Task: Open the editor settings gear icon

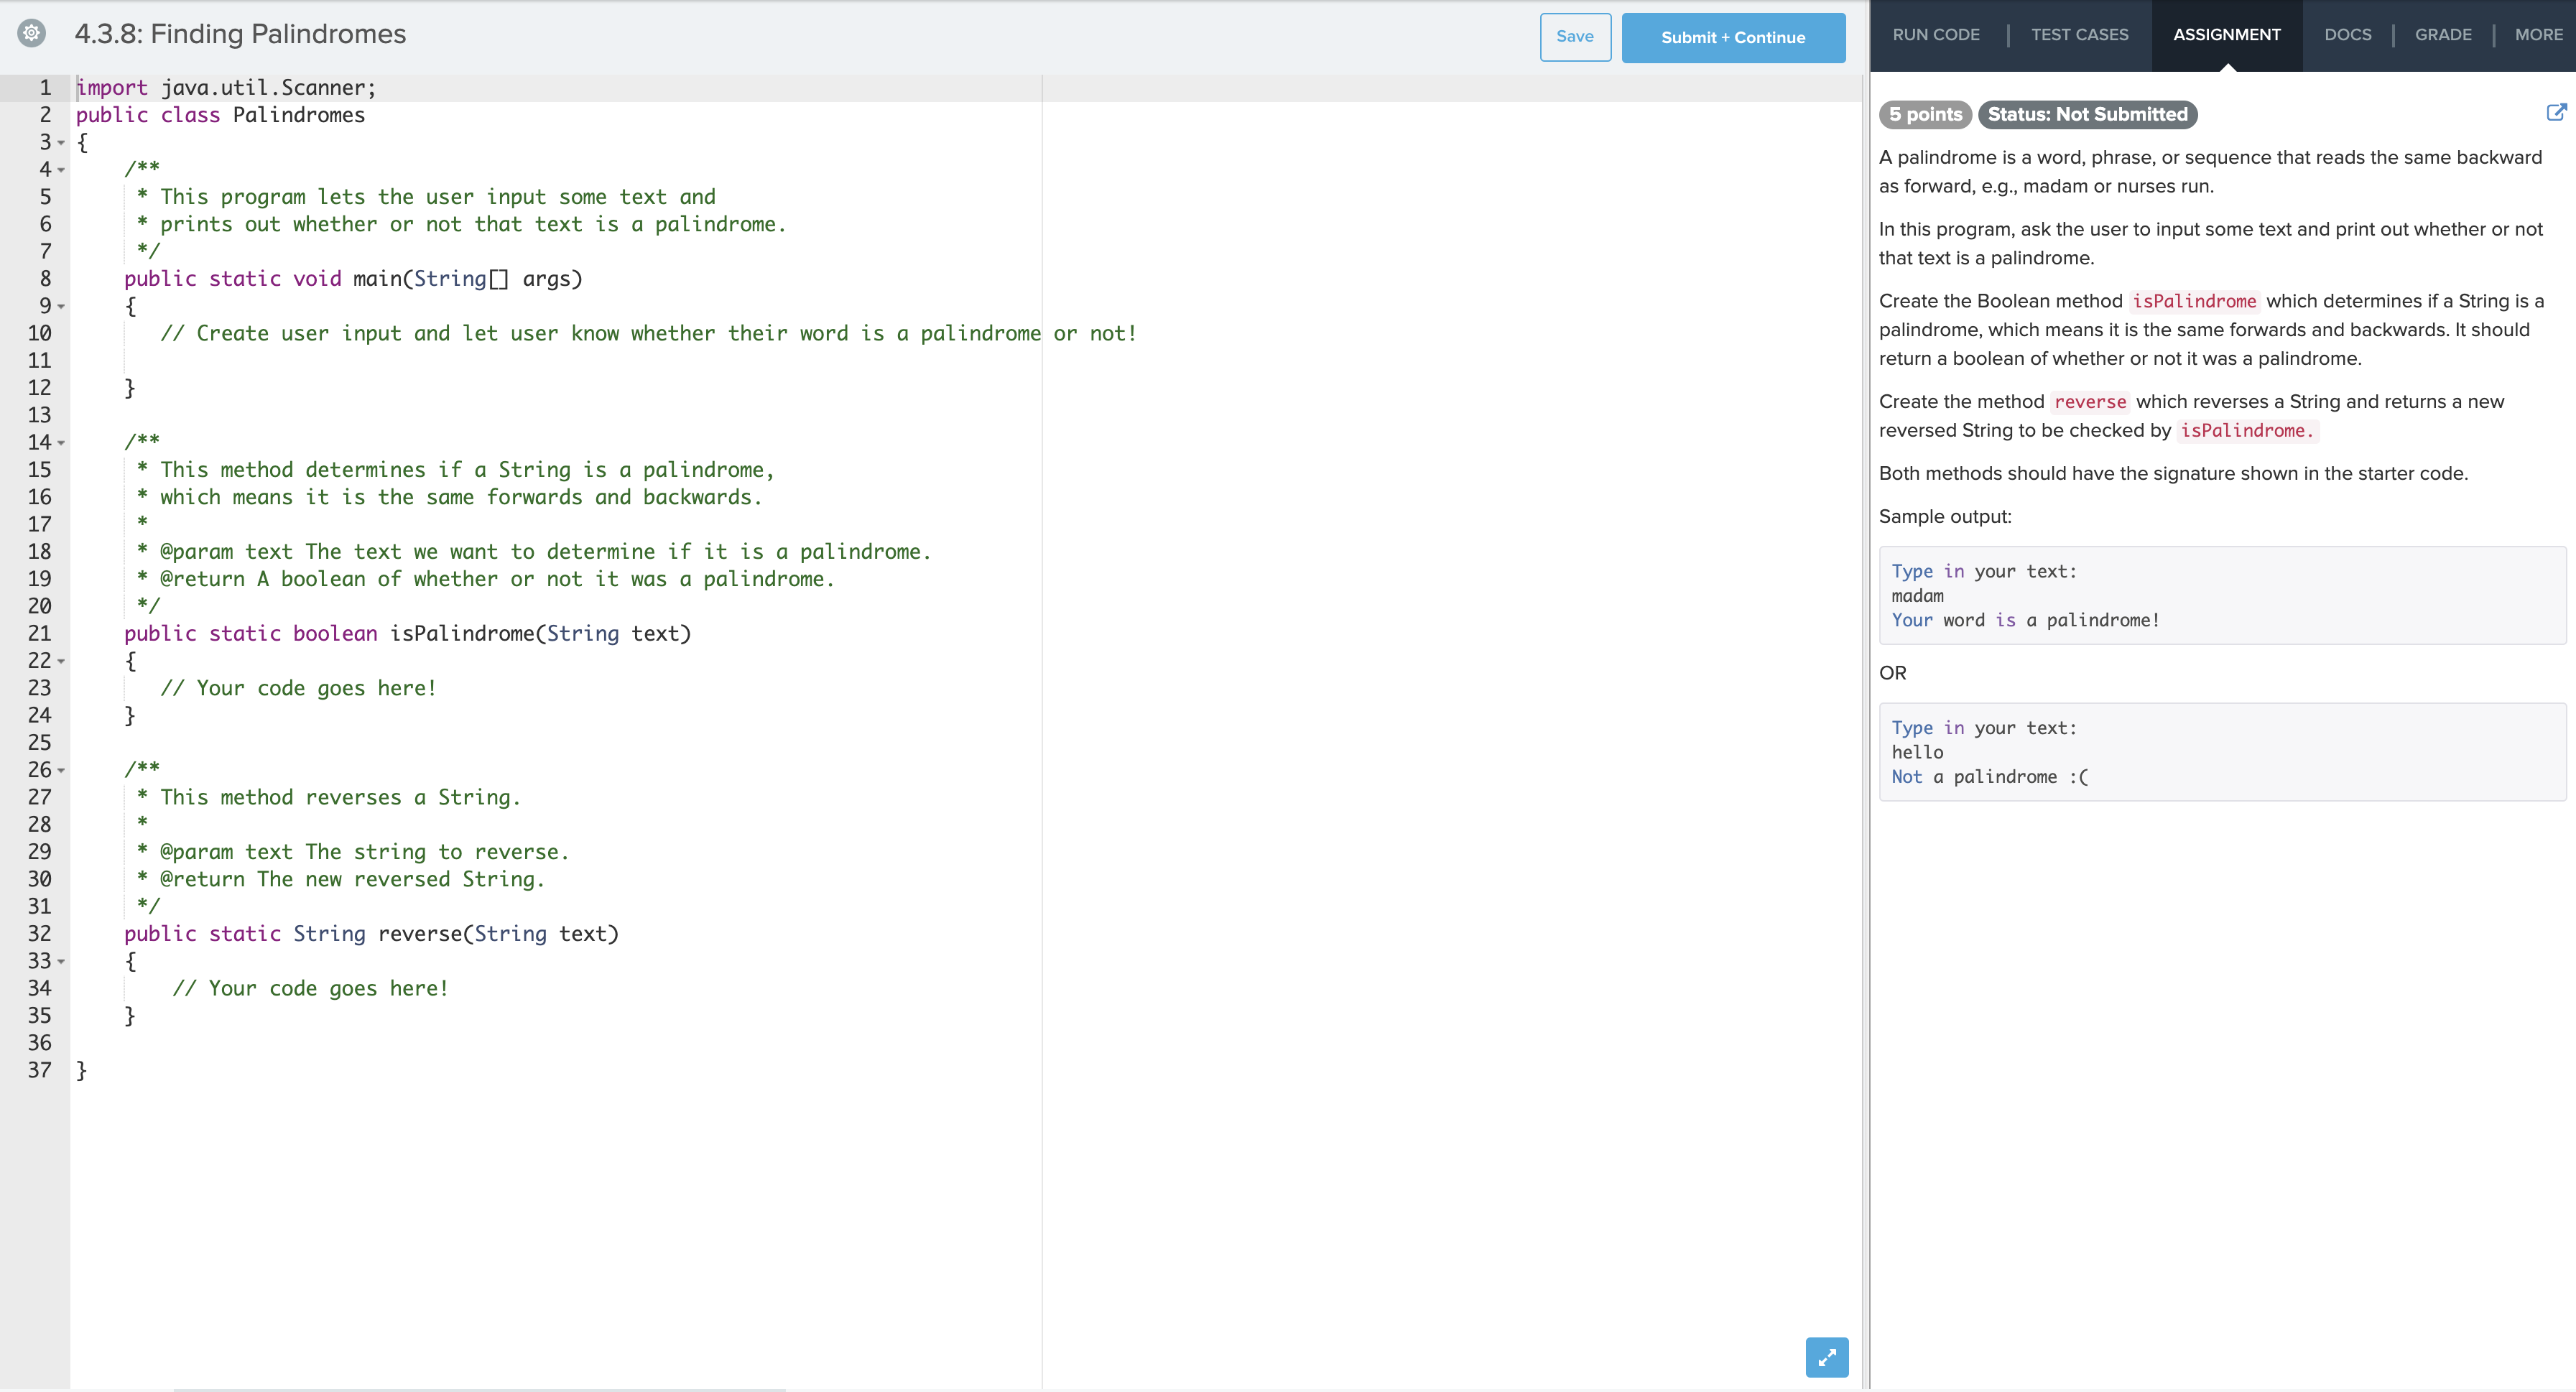Action: tap(32, 33)
